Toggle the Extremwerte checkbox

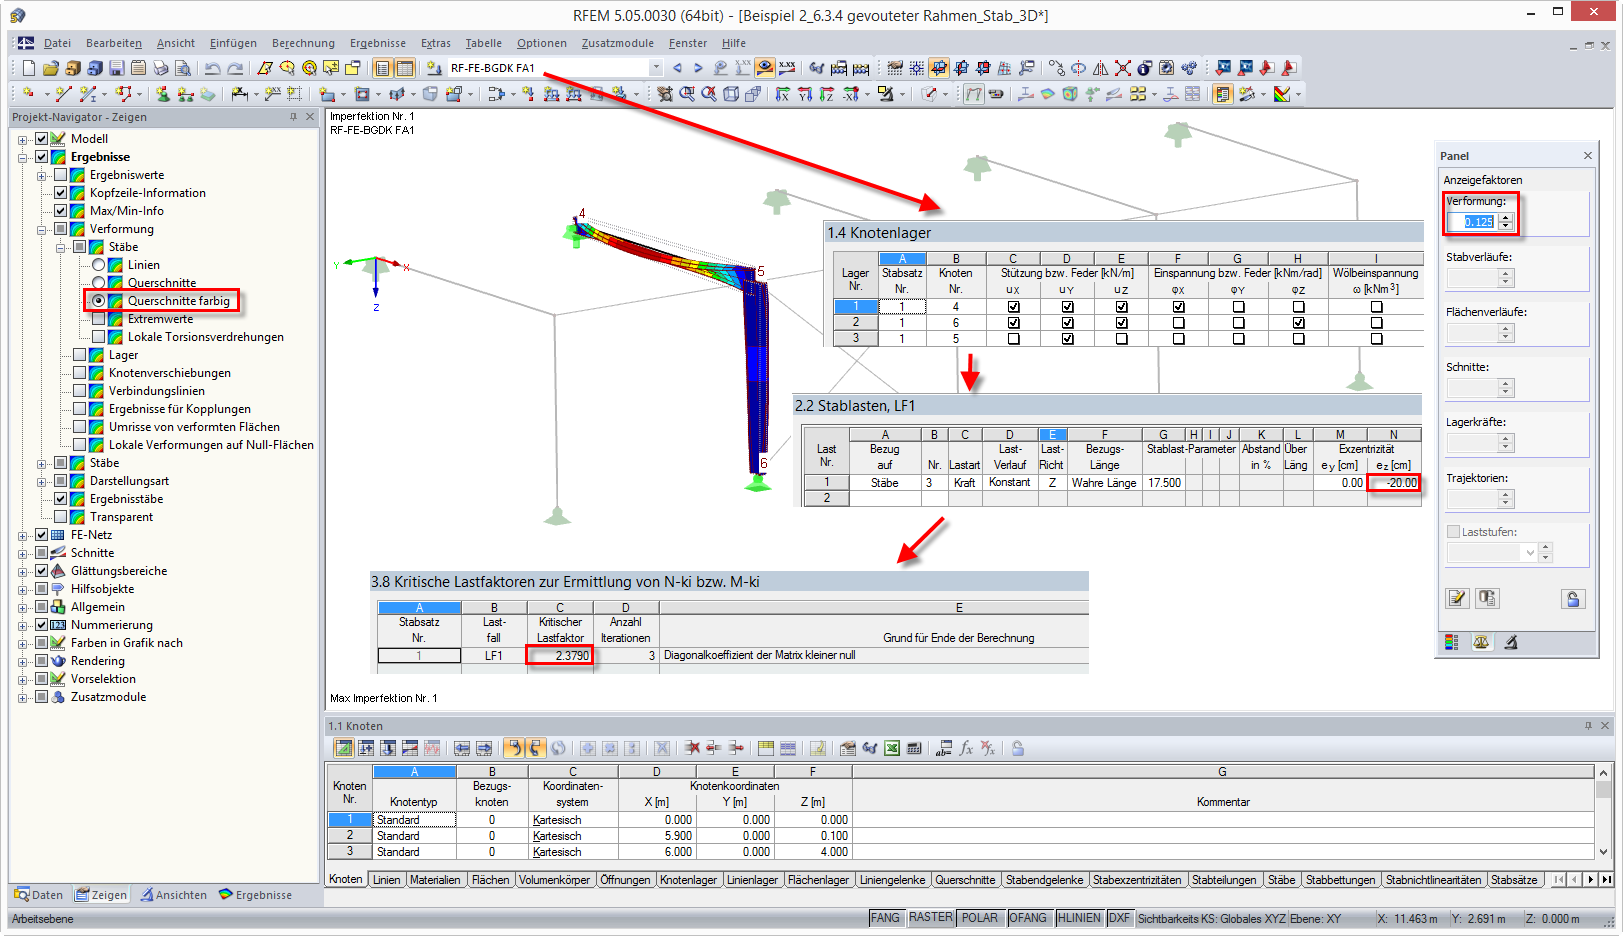coord(98,319)
